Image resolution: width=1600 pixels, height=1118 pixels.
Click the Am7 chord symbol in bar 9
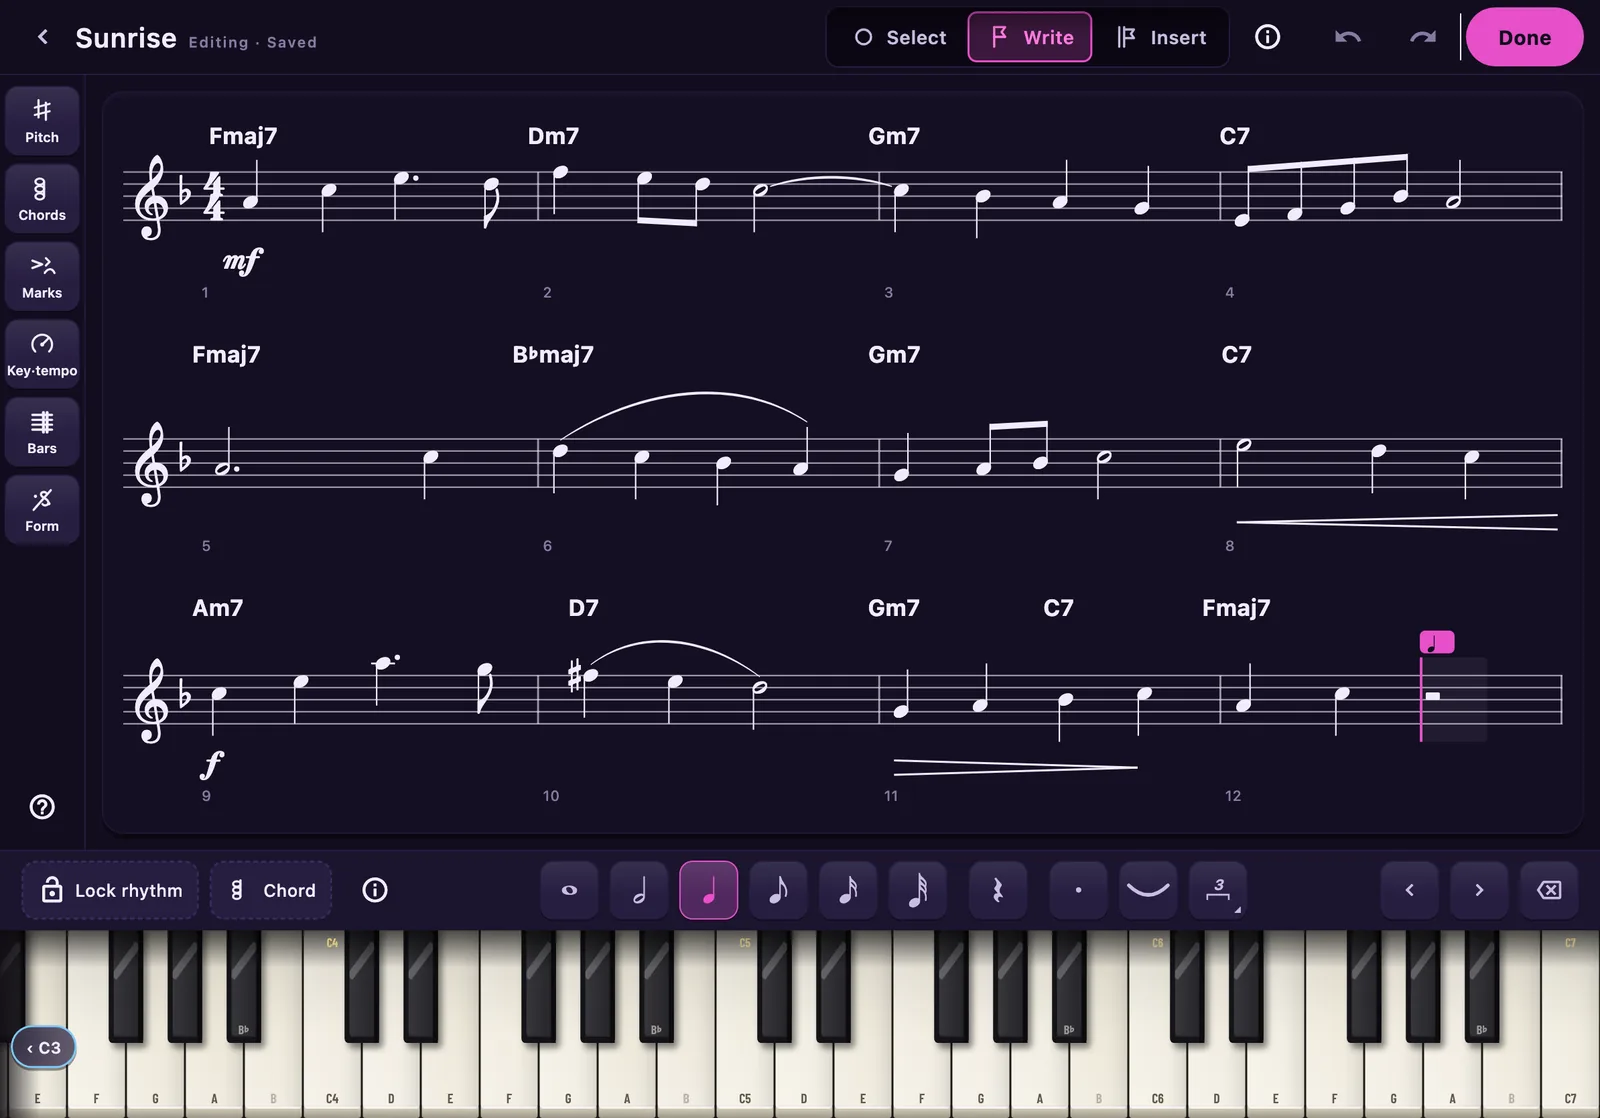point(217,608)
